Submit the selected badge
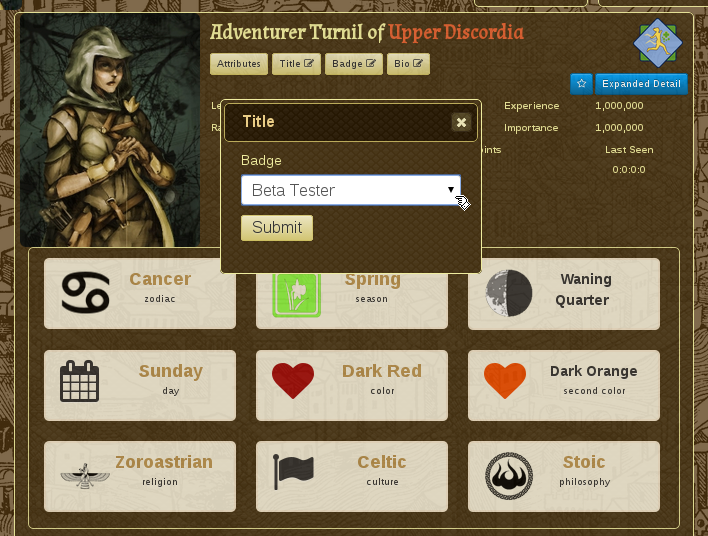 (277, 228)
